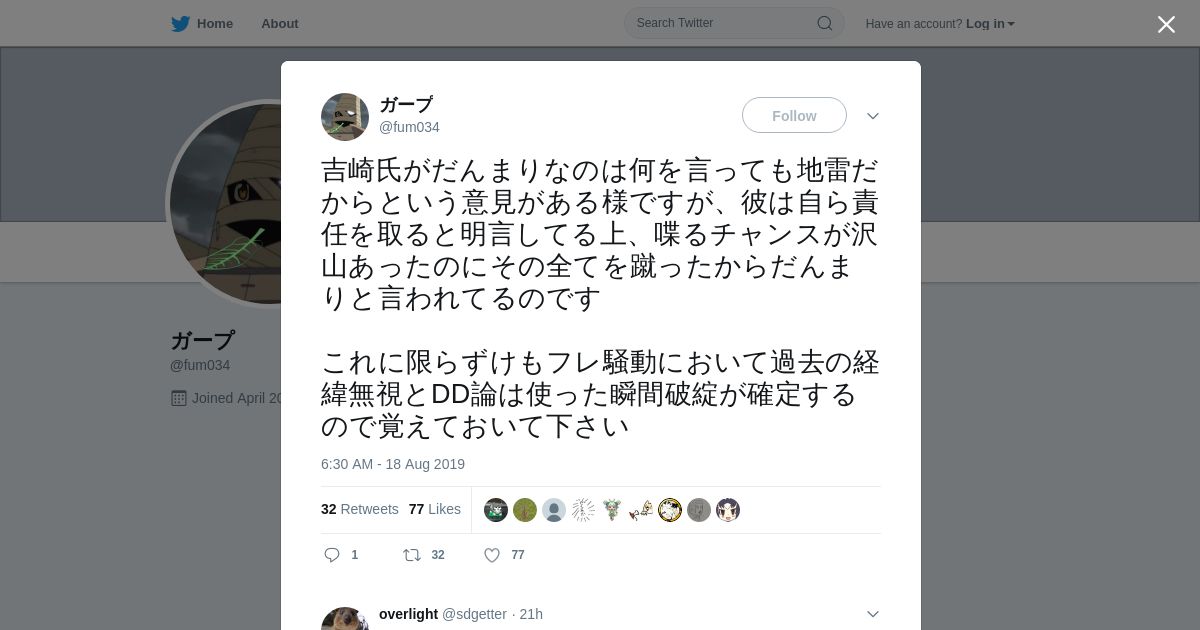Click the reply speech bubble icon
Viewport: 1200px width, 630px height.
[332, 555]
